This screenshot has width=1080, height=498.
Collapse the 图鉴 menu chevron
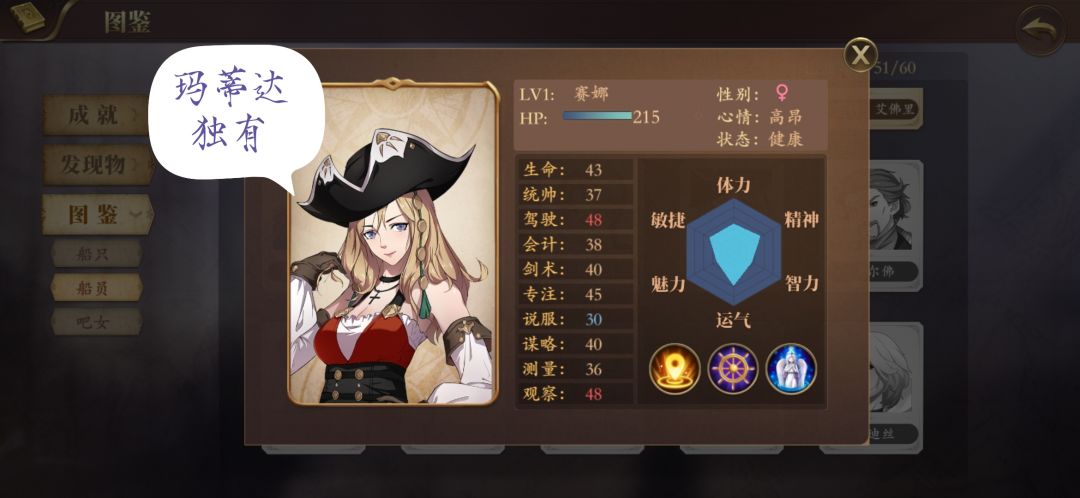coord(136,215)
